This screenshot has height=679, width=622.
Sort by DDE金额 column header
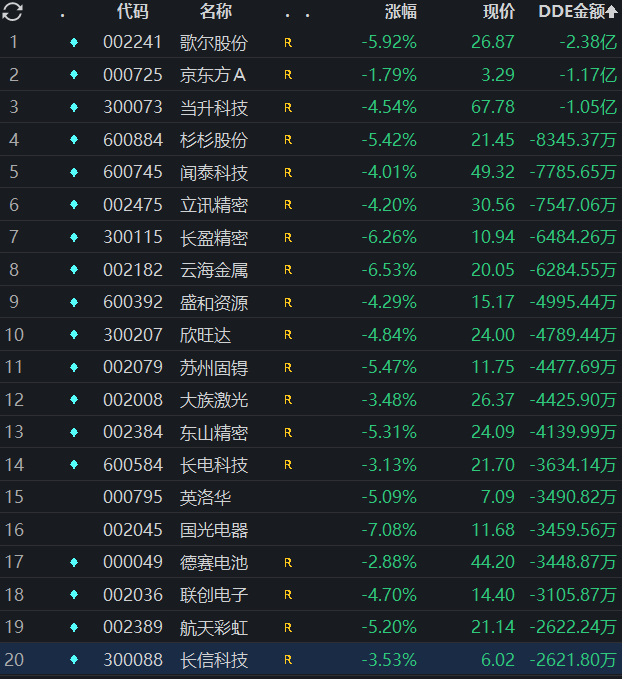pos(577,12)
